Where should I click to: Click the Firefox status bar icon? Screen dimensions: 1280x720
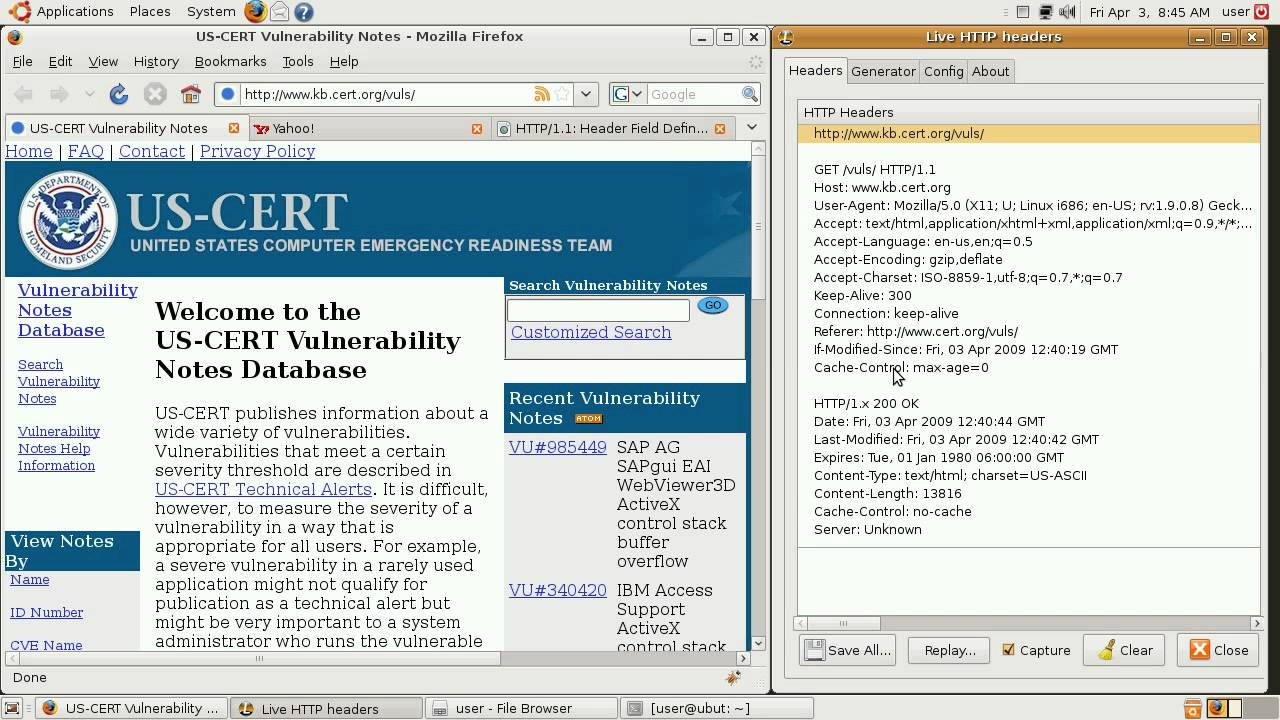coord(734,677)
